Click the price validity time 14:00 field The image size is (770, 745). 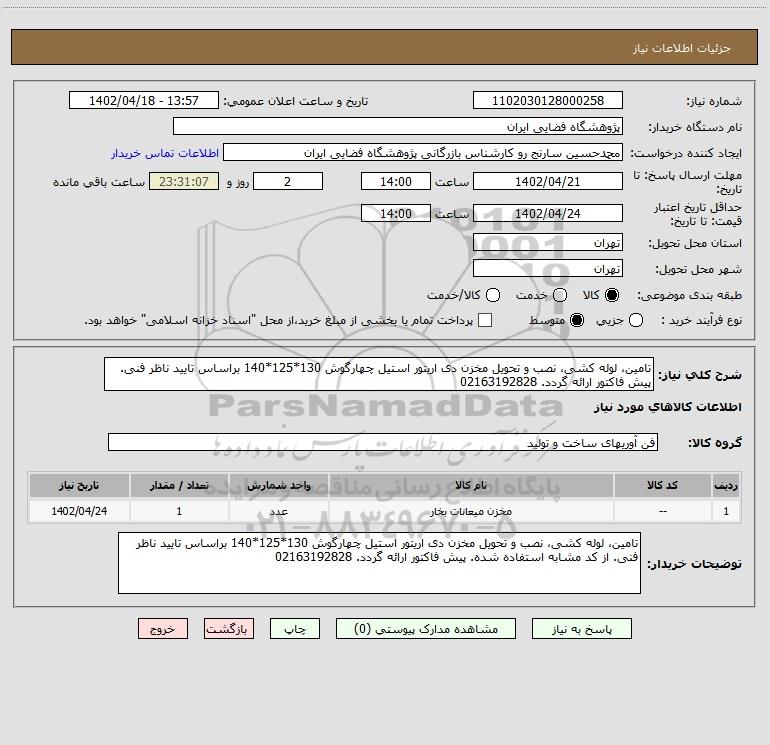tap(396, 213)
